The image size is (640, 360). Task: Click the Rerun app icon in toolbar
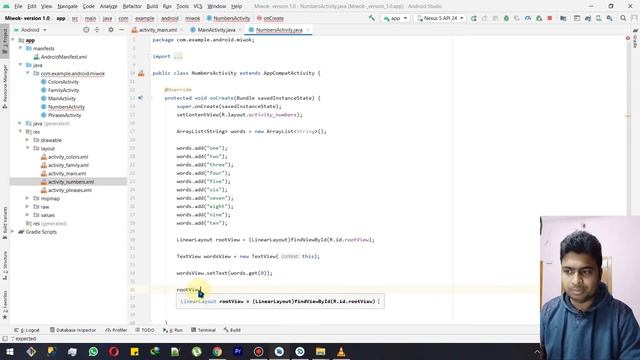(473, 18)
